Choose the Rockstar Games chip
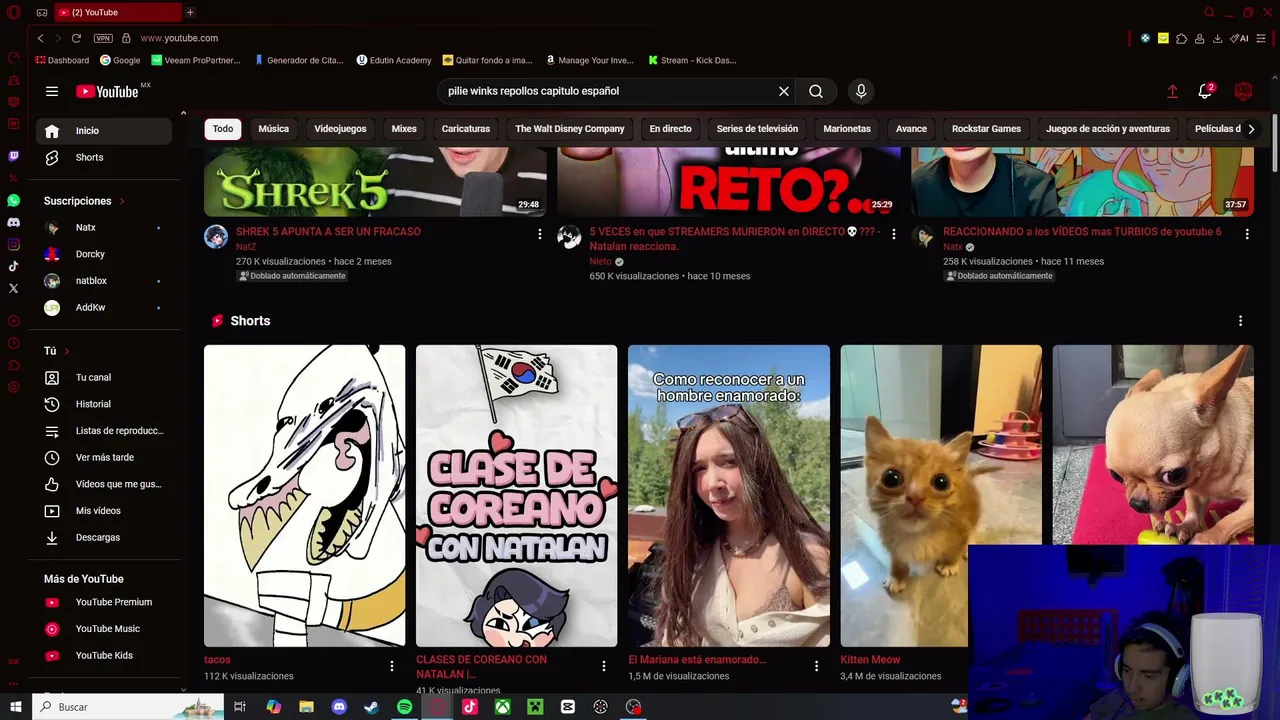Image resolution: width=1280 pixels, height=720 pixels. [x=986, y=129]
